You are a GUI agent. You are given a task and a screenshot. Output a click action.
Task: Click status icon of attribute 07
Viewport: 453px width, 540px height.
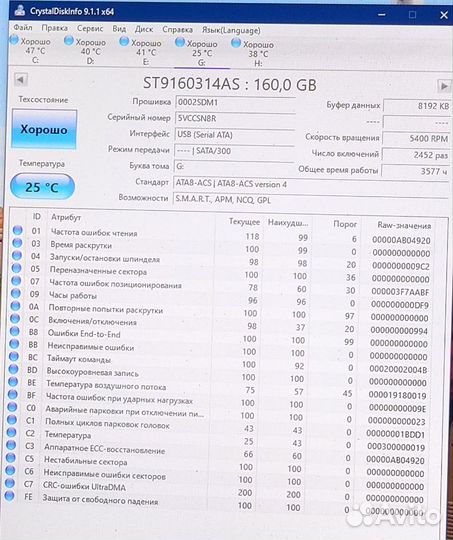(x=16, y=281)
